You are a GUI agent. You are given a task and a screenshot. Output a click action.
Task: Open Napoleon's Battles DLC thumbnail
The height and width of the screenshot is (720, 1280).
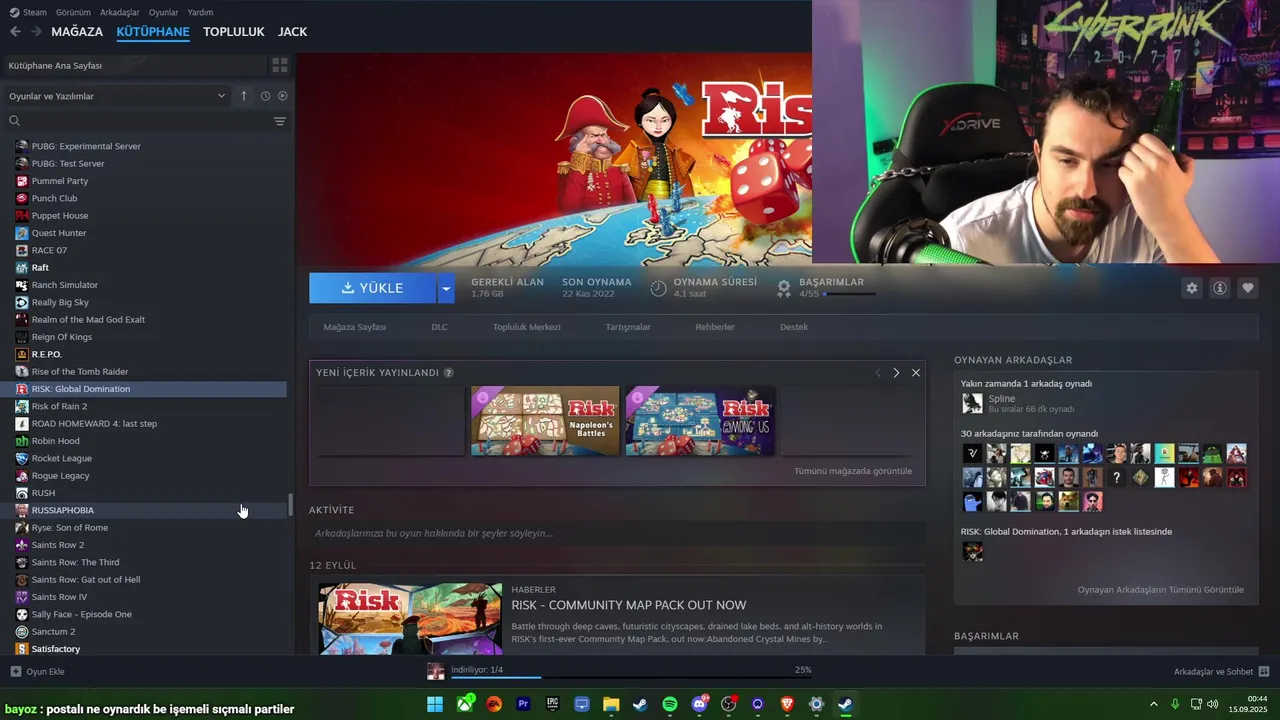pyautogui.click(x=545, y=421)
